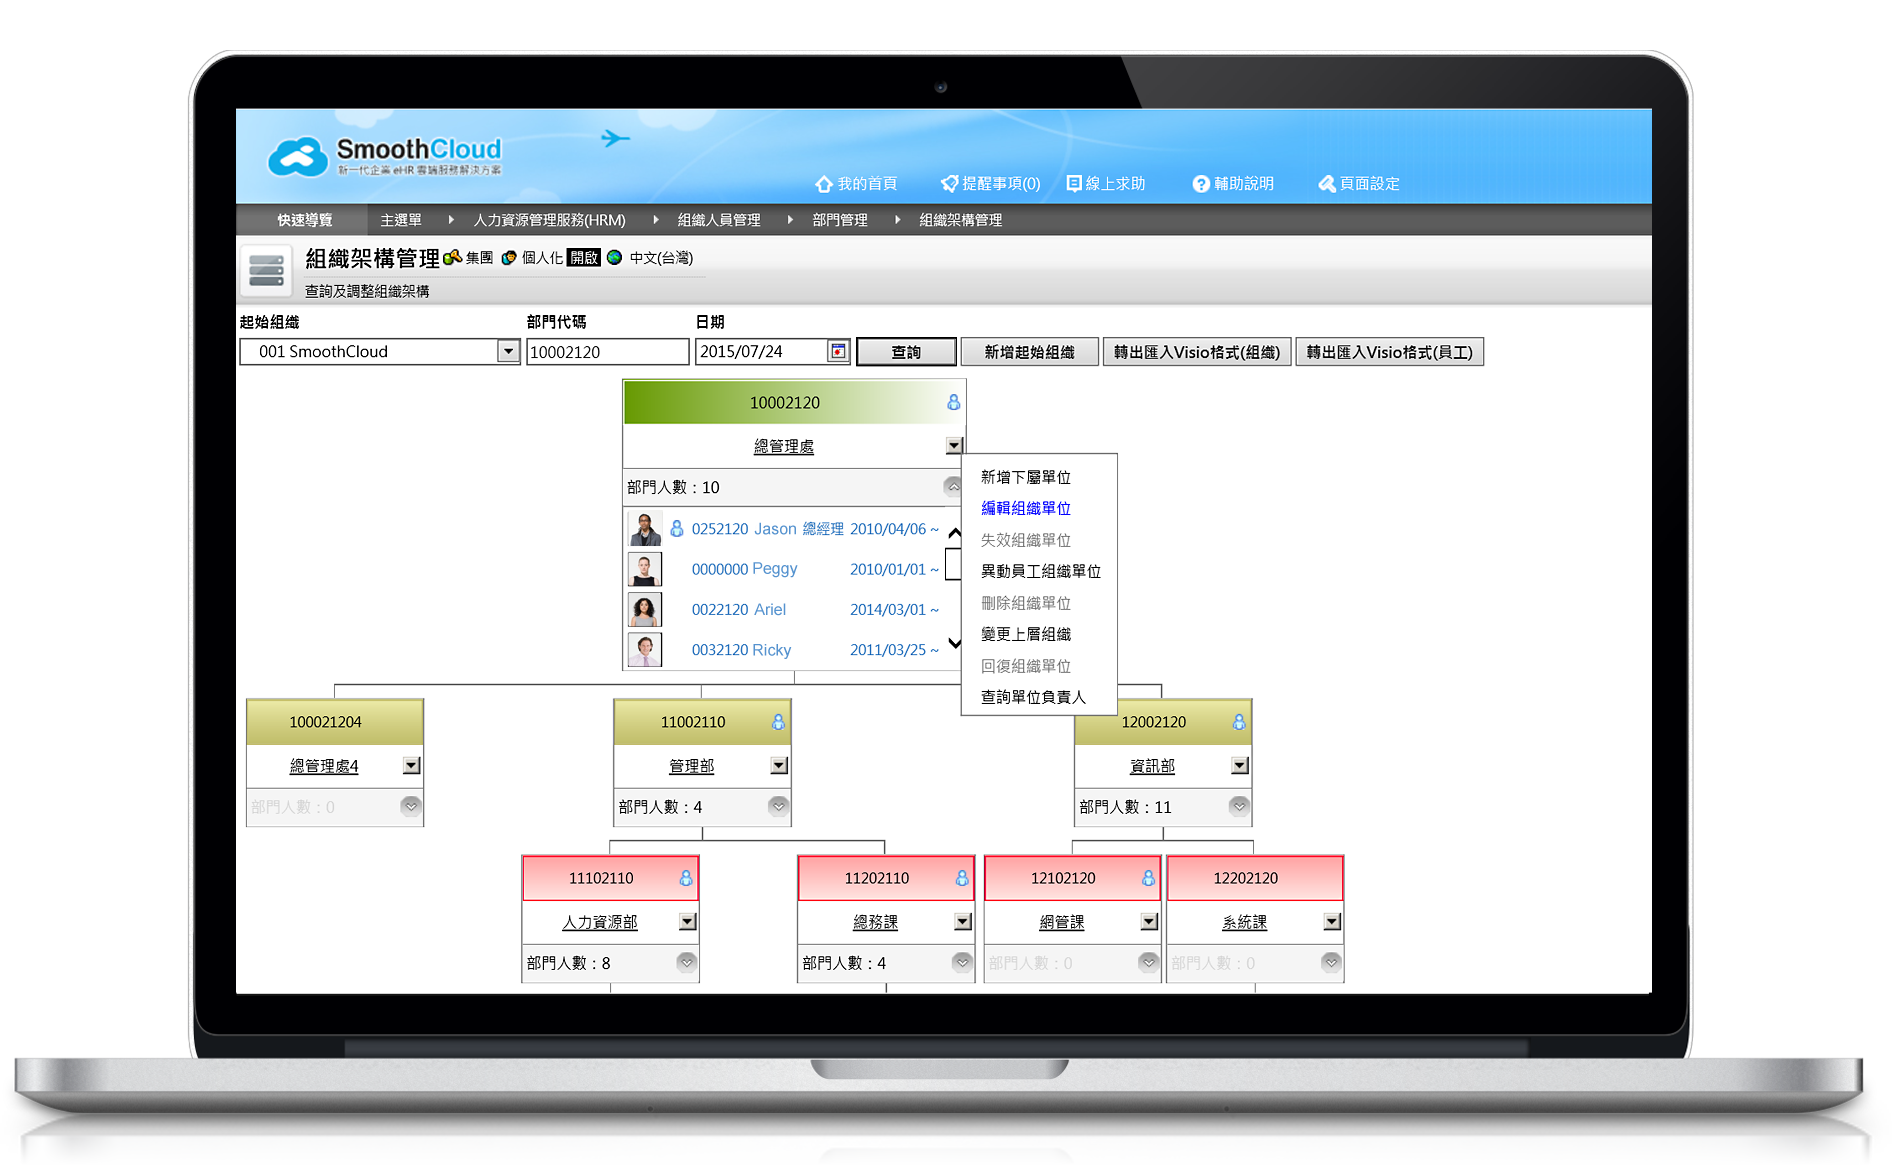This screenshot has width=1892, height=1166.
Task: Open 提醒事項(0) reminders
Action: [991, 184]
